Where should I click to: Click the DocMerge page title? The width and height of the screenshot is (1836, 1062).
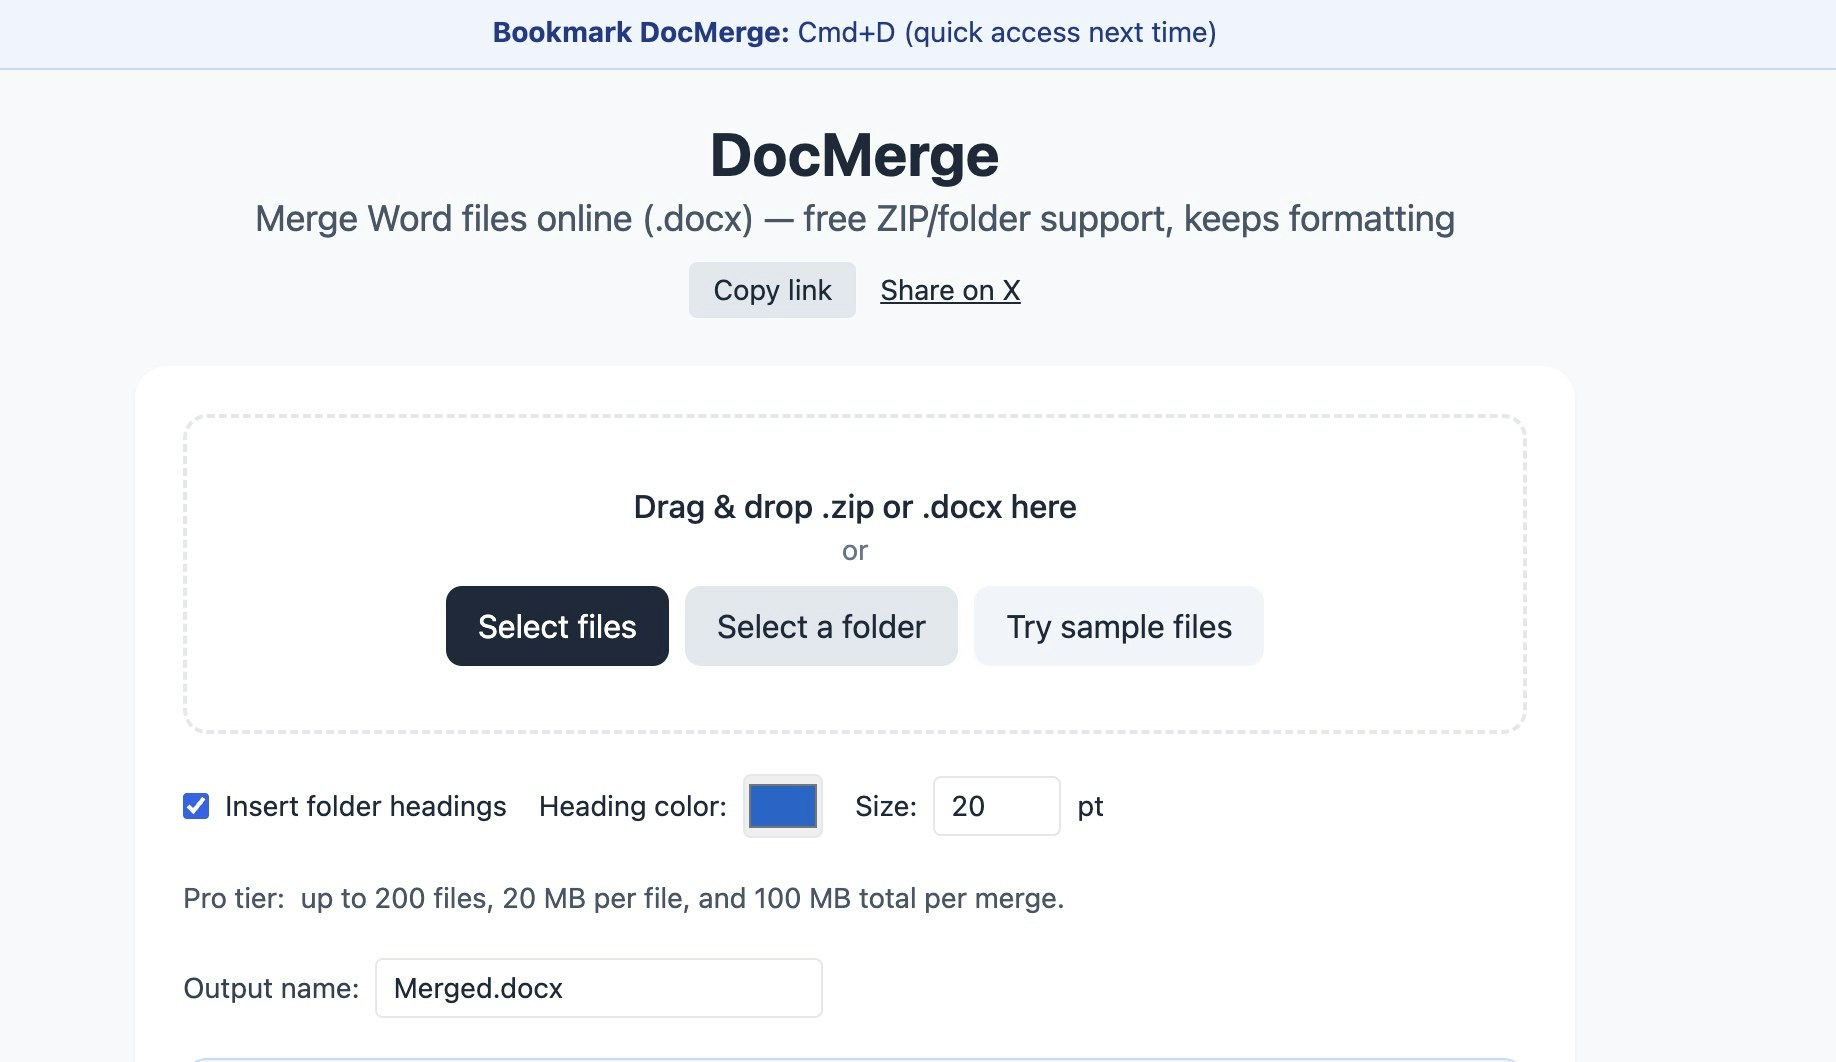853,153
